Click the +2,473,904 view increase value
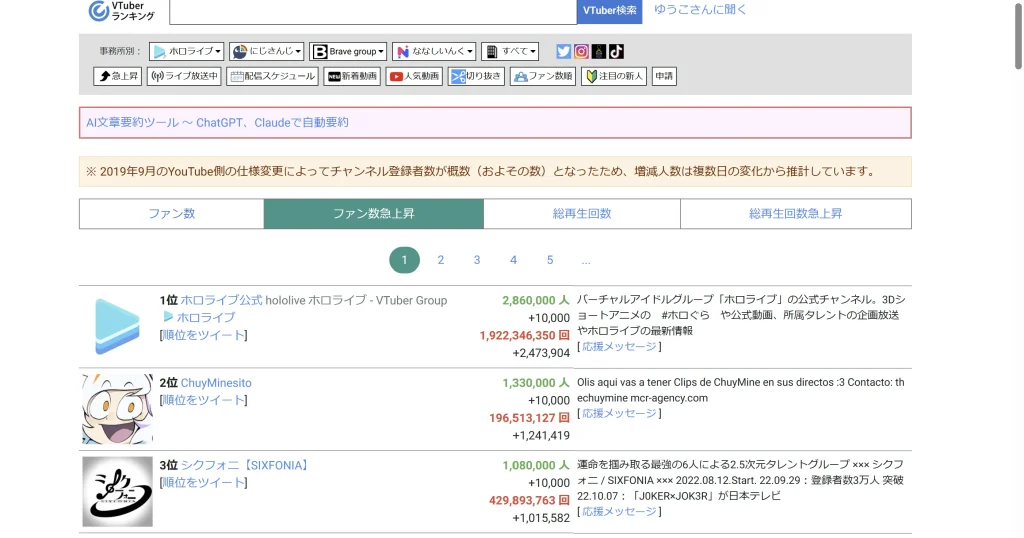 point(541,353)
